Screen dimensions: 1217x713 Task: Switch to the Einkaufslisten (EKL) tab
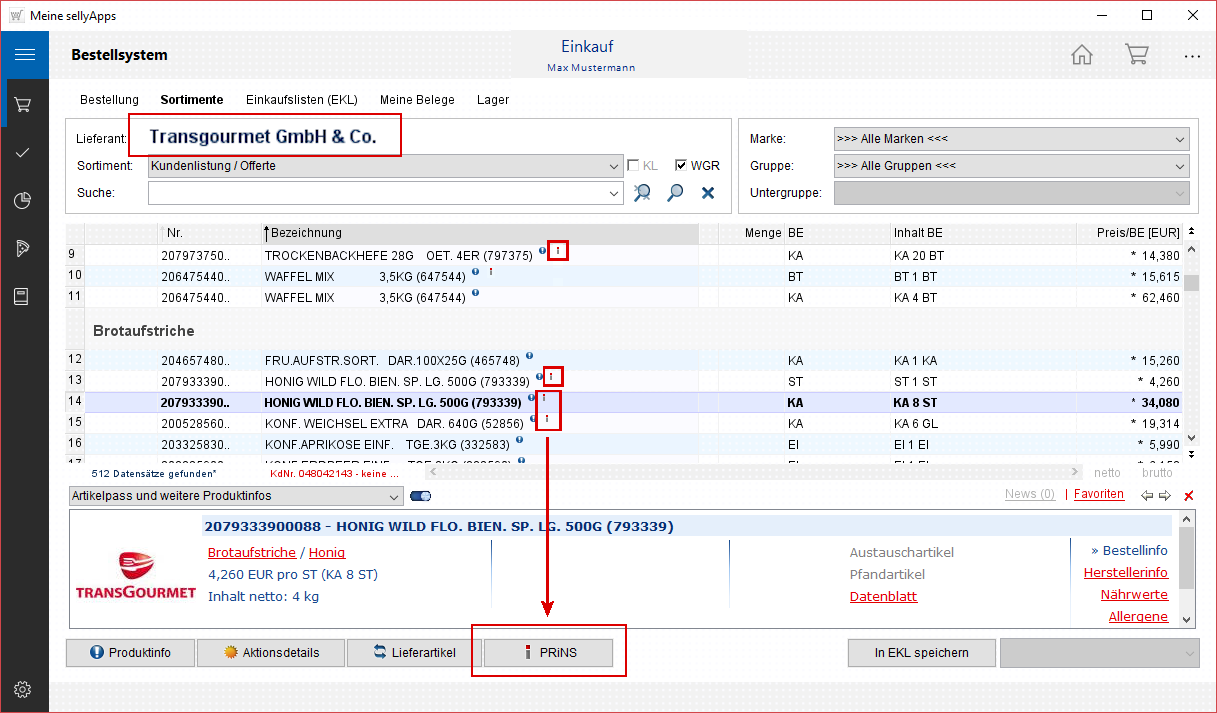tap(301, 100)
